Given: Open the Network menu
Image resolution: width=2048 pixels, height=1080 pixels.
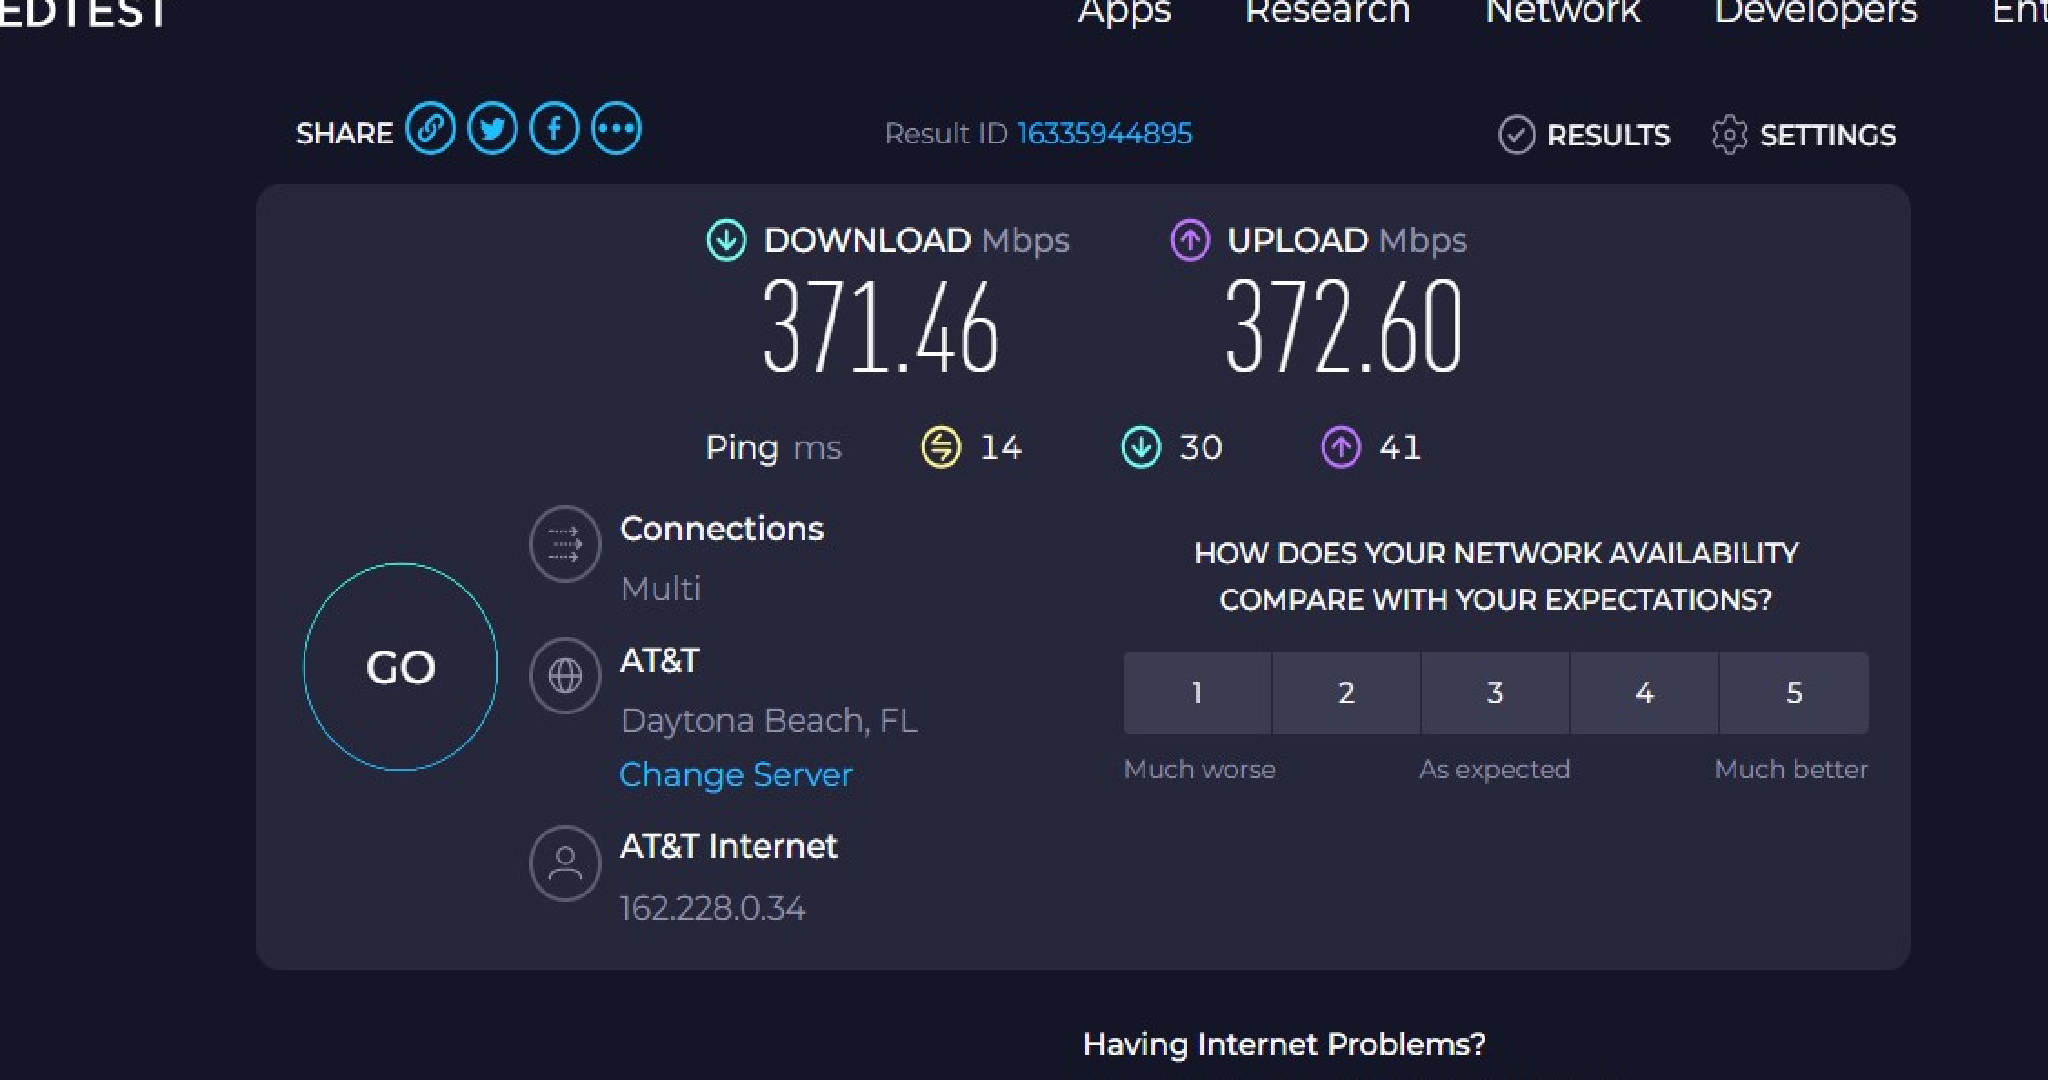Looking at the screenshot, I should (1562, 12).
